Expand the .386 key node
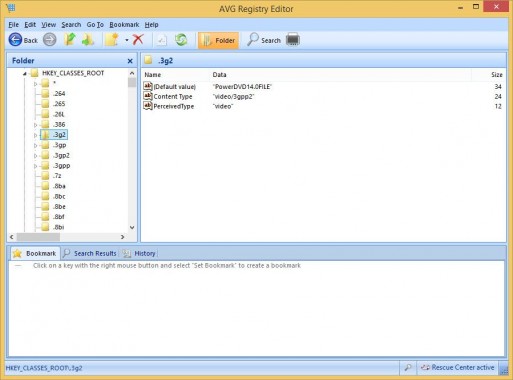 click(x=36, y=125)
